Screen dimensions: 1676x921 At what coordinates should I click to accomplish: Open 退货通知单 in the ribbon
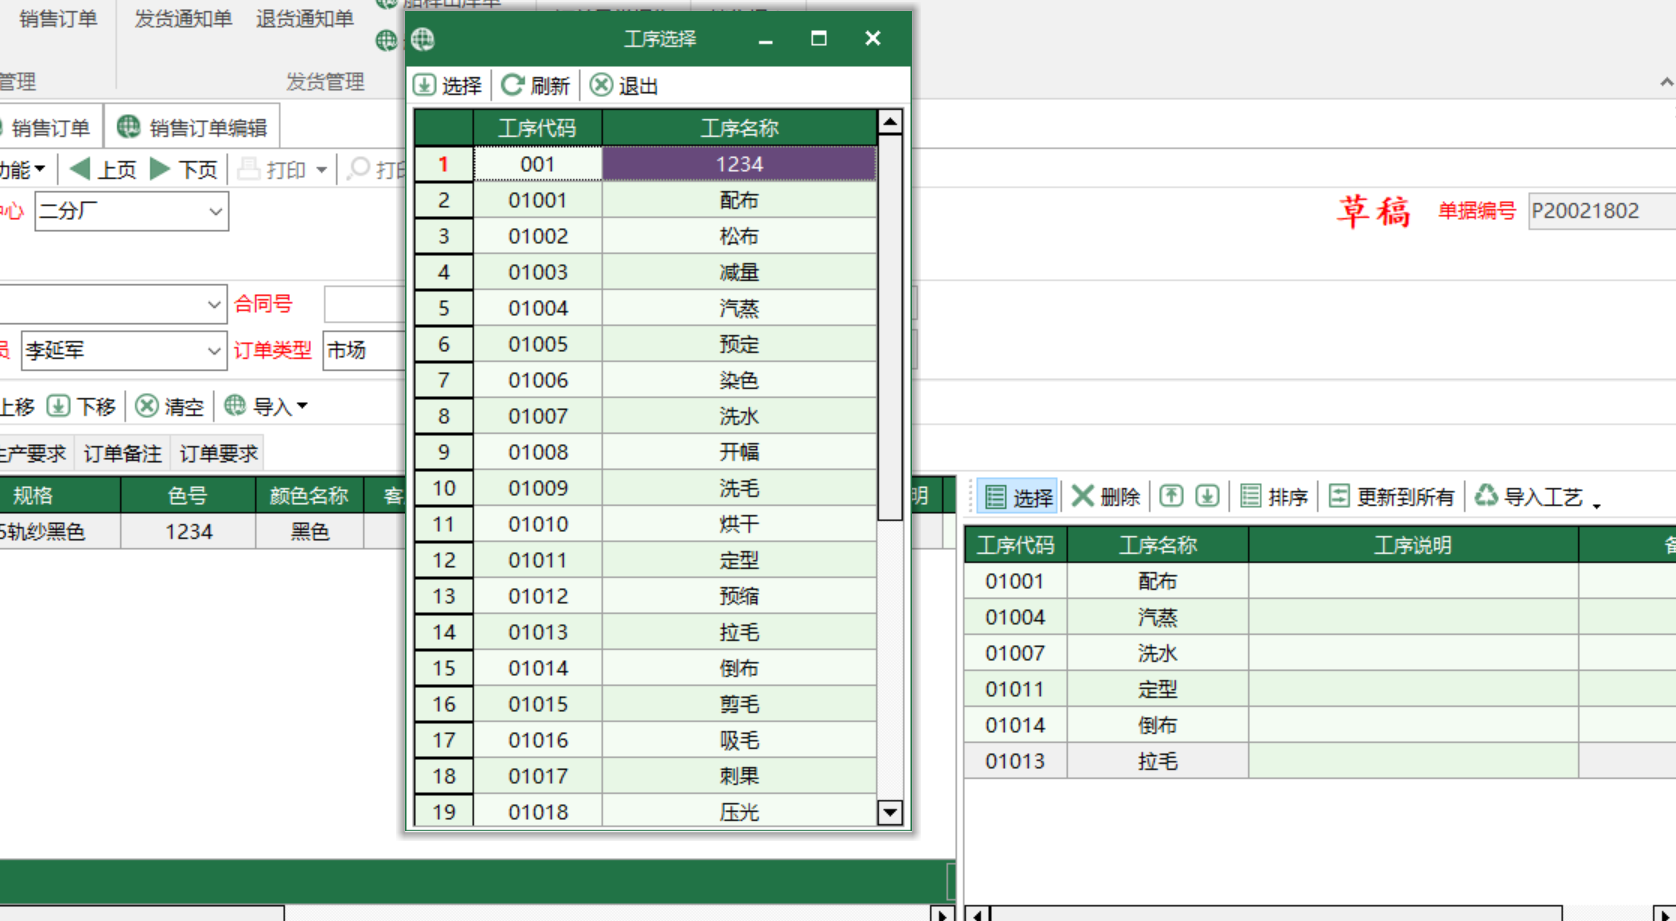pyautogui.click(x=305, y=19)
